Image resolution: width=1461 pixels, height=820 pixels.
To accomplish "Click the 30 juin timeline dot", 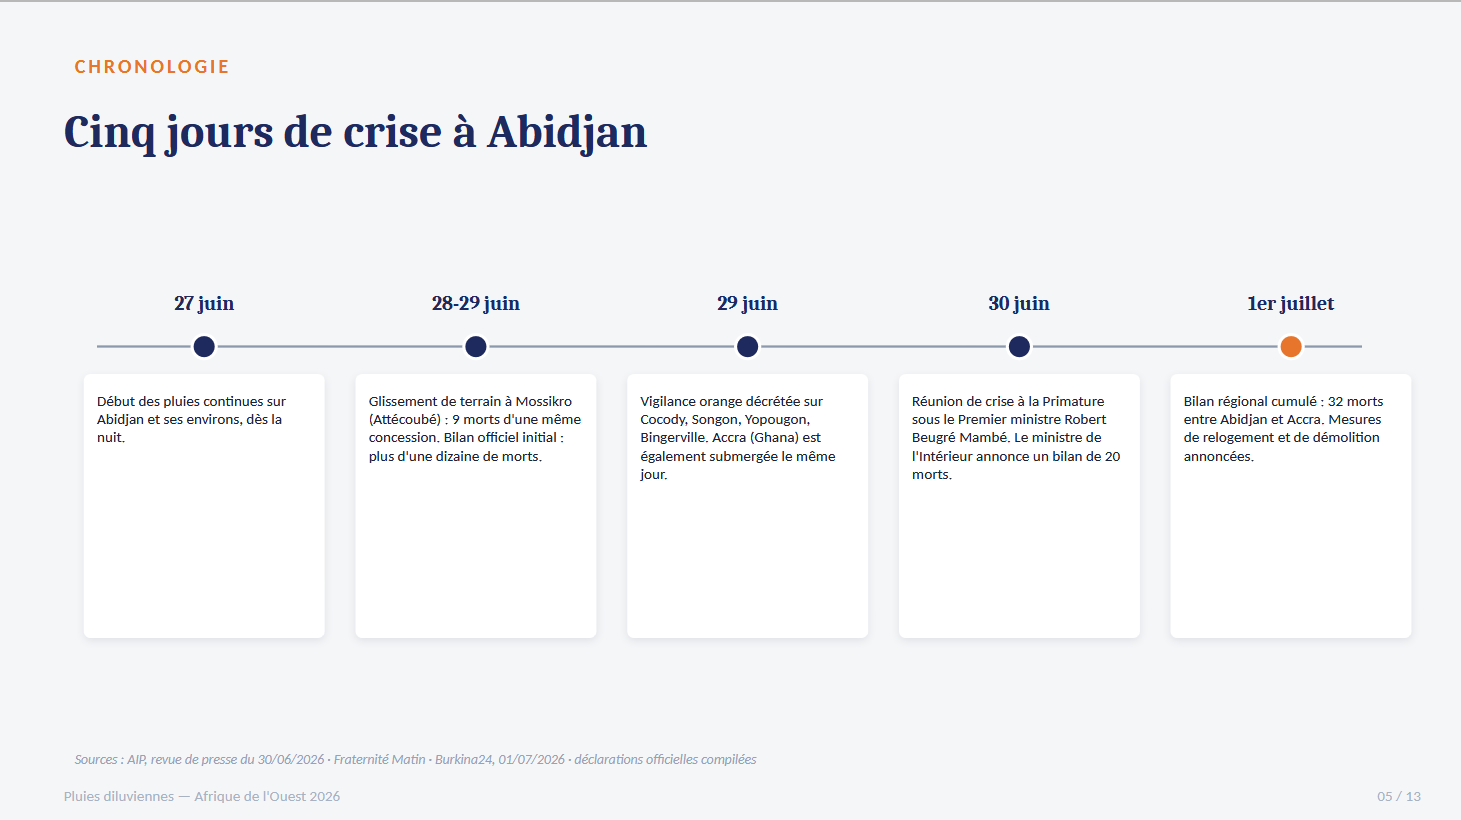I will coord(1019,347).
